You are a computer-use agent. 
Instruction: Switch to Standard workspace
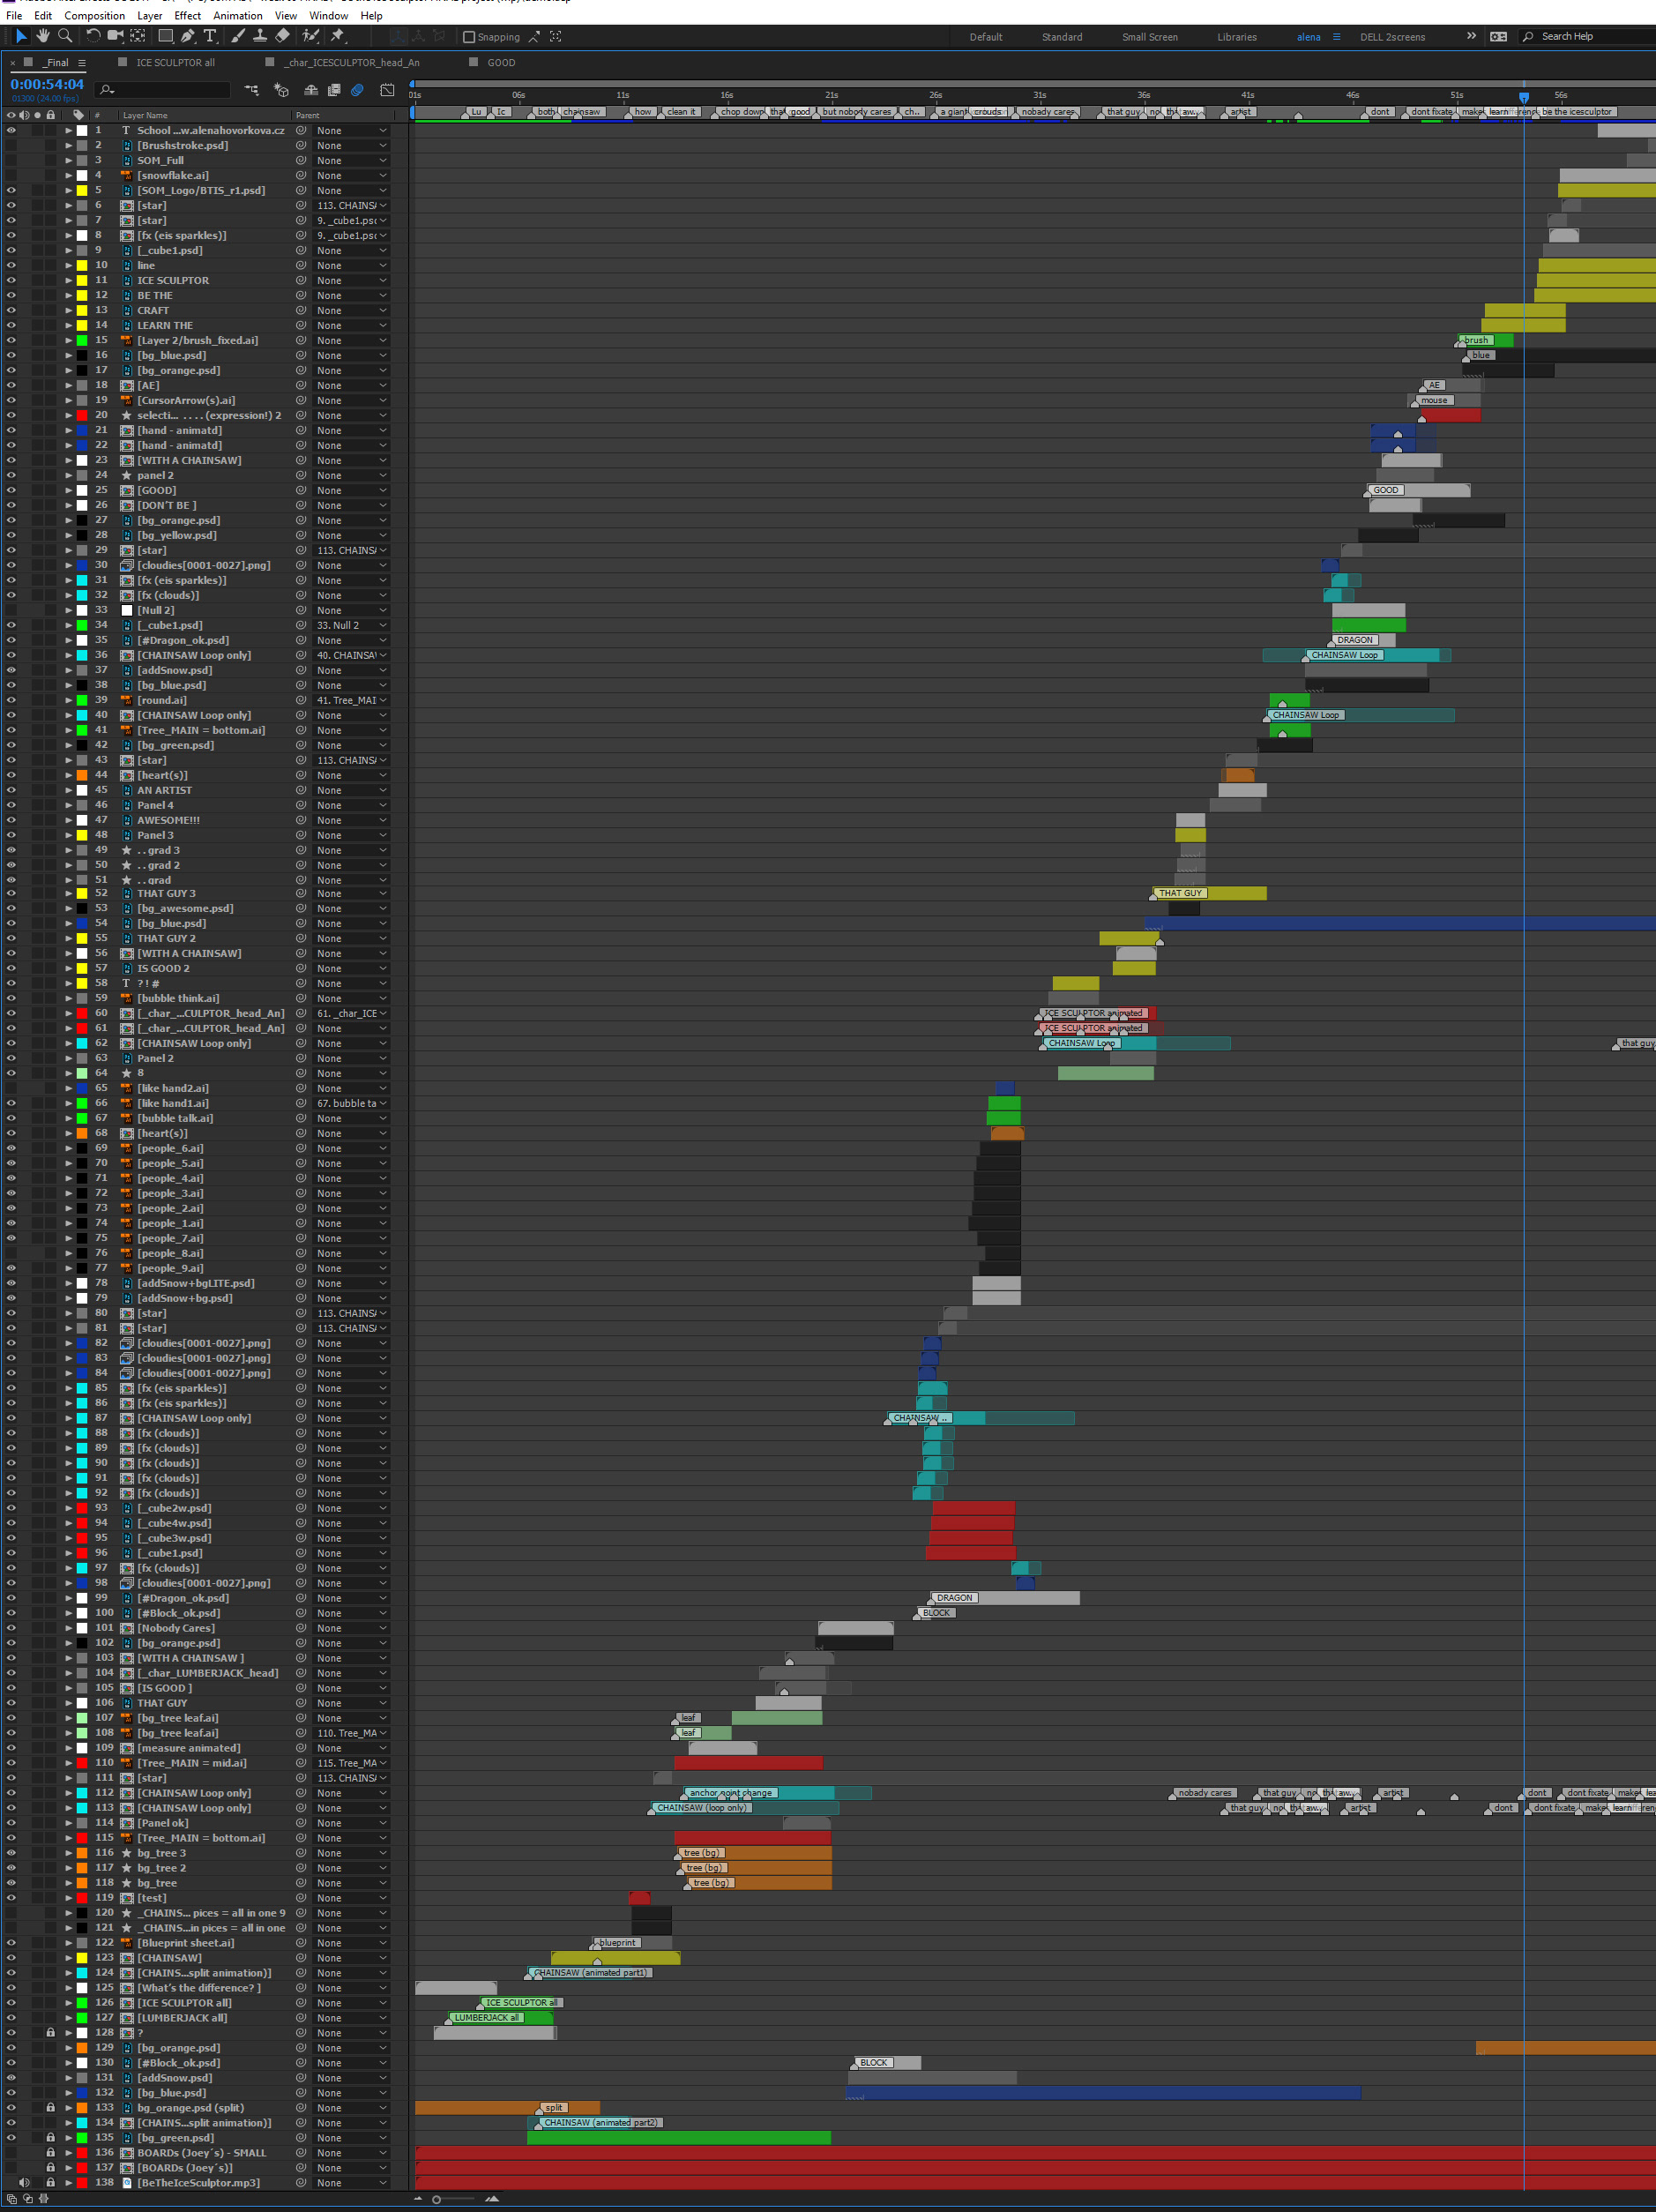pyautogui.click(x=1062, y=37)
